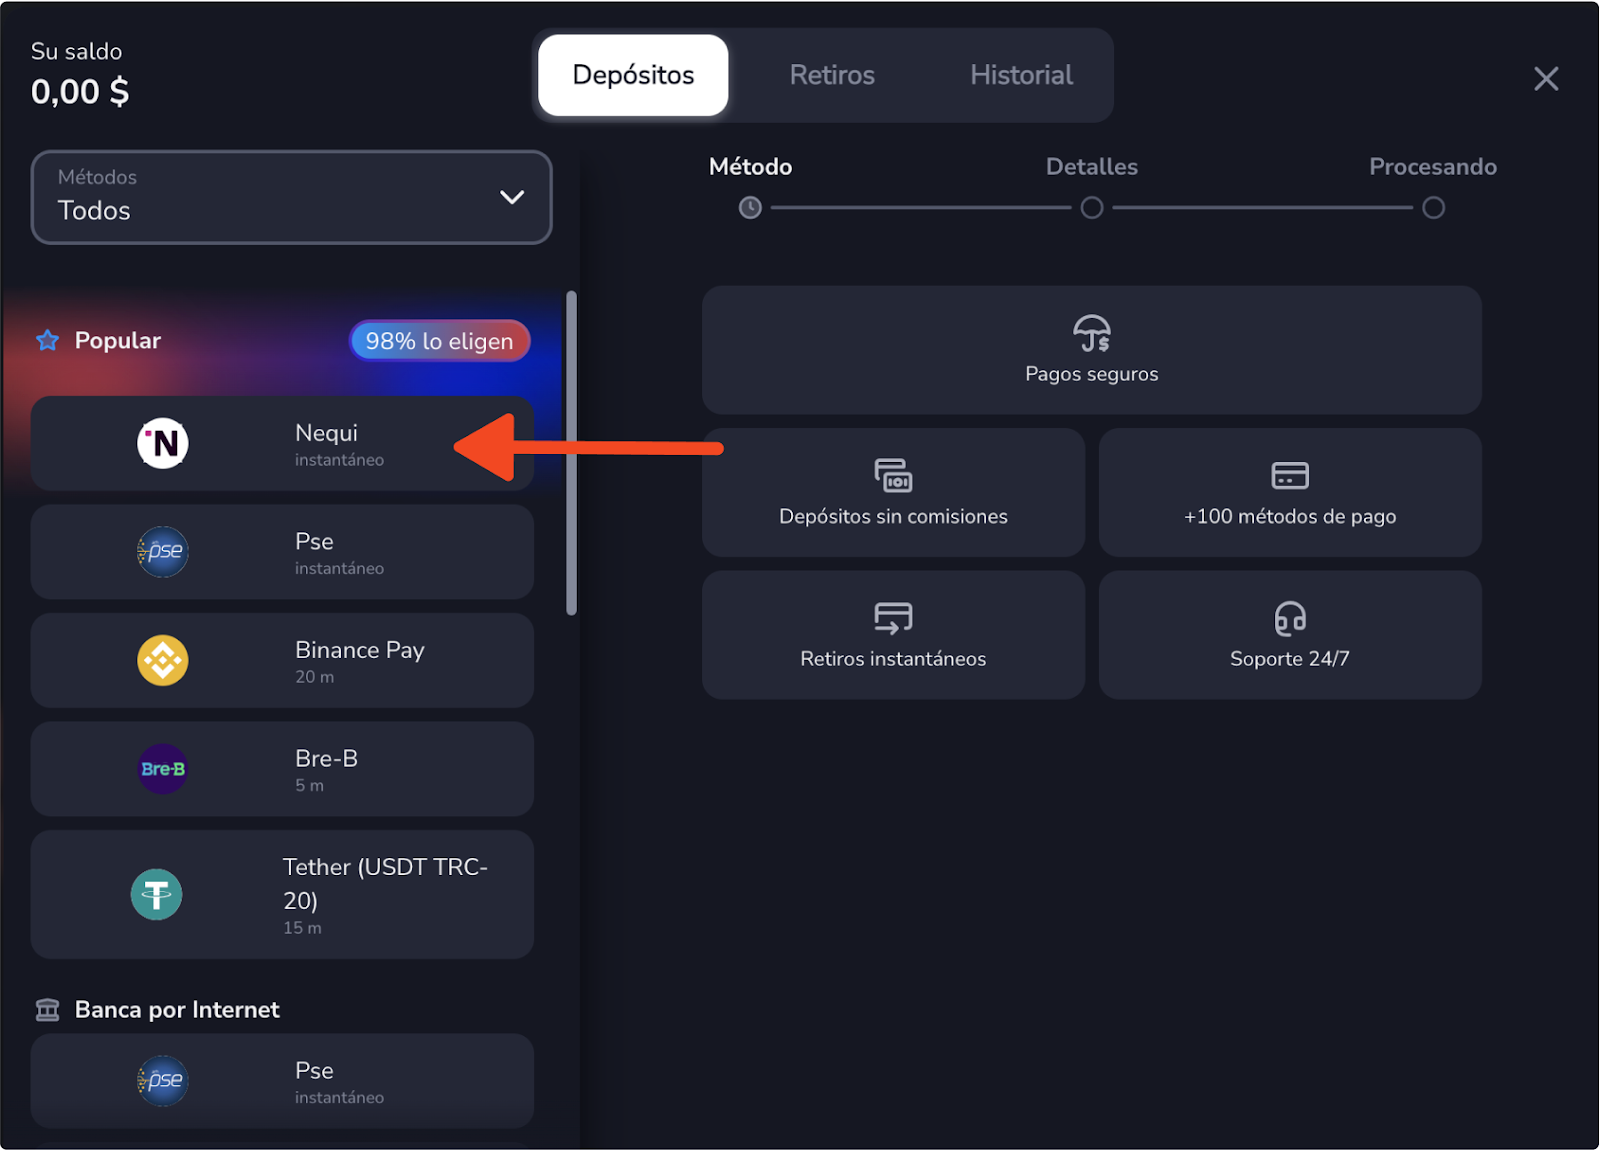Switch to the Retiros tab
1600x1150 pixels.
coord(832,76)
